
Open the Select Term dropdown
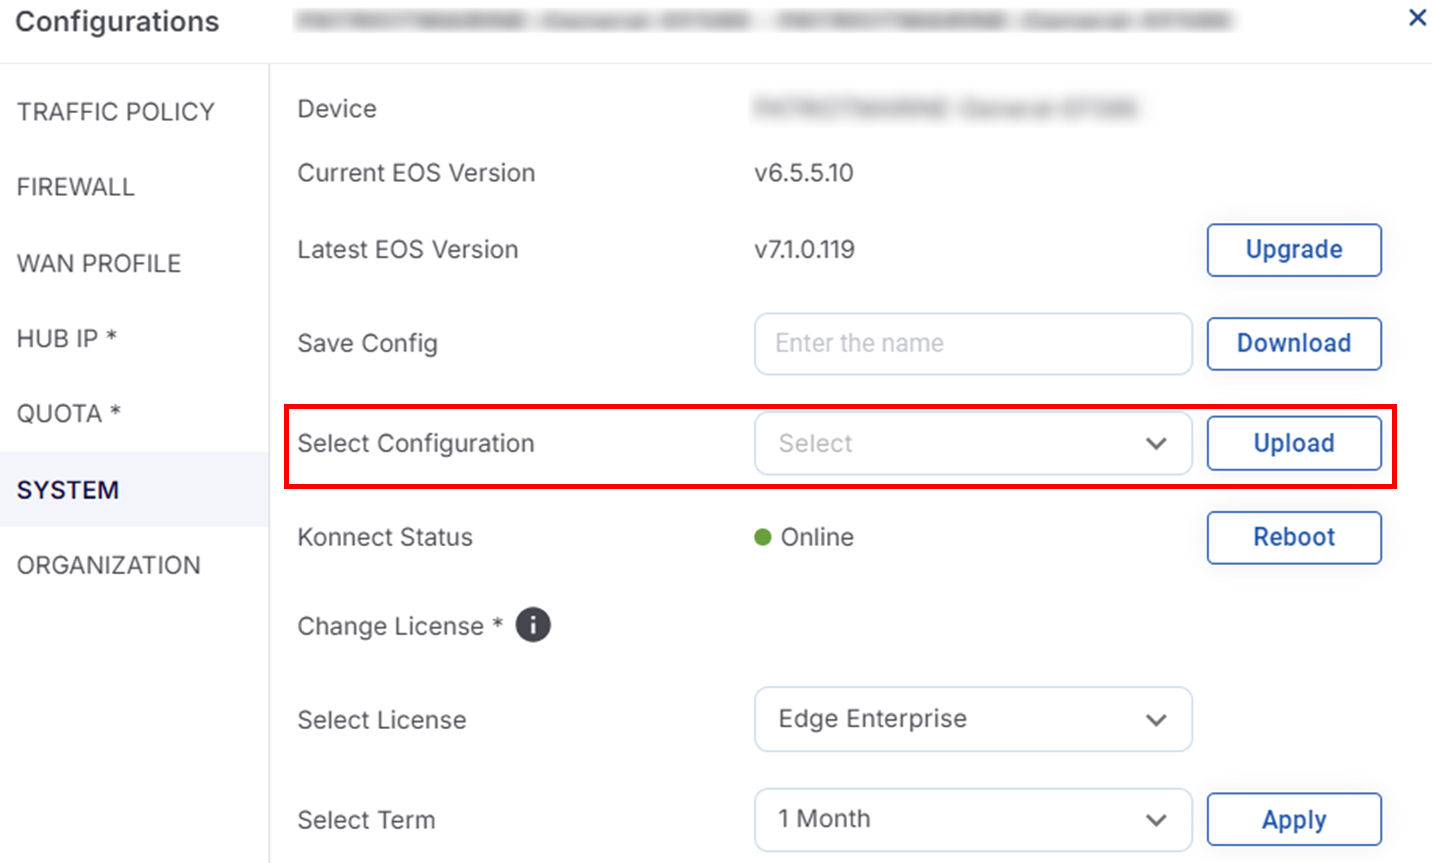point(972,819)
